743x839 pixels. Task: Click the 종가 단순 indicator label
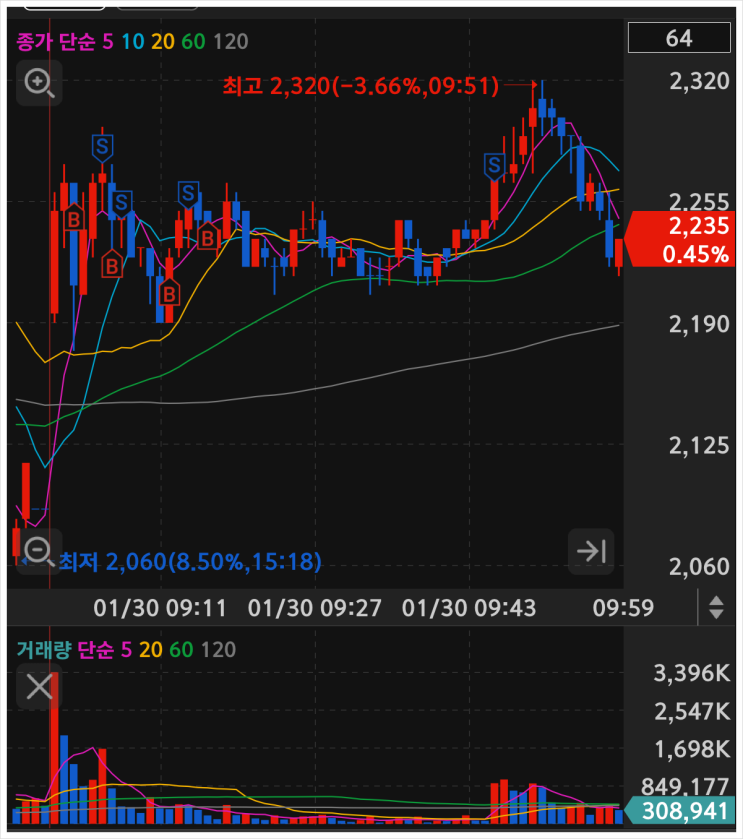coord(56,41)
